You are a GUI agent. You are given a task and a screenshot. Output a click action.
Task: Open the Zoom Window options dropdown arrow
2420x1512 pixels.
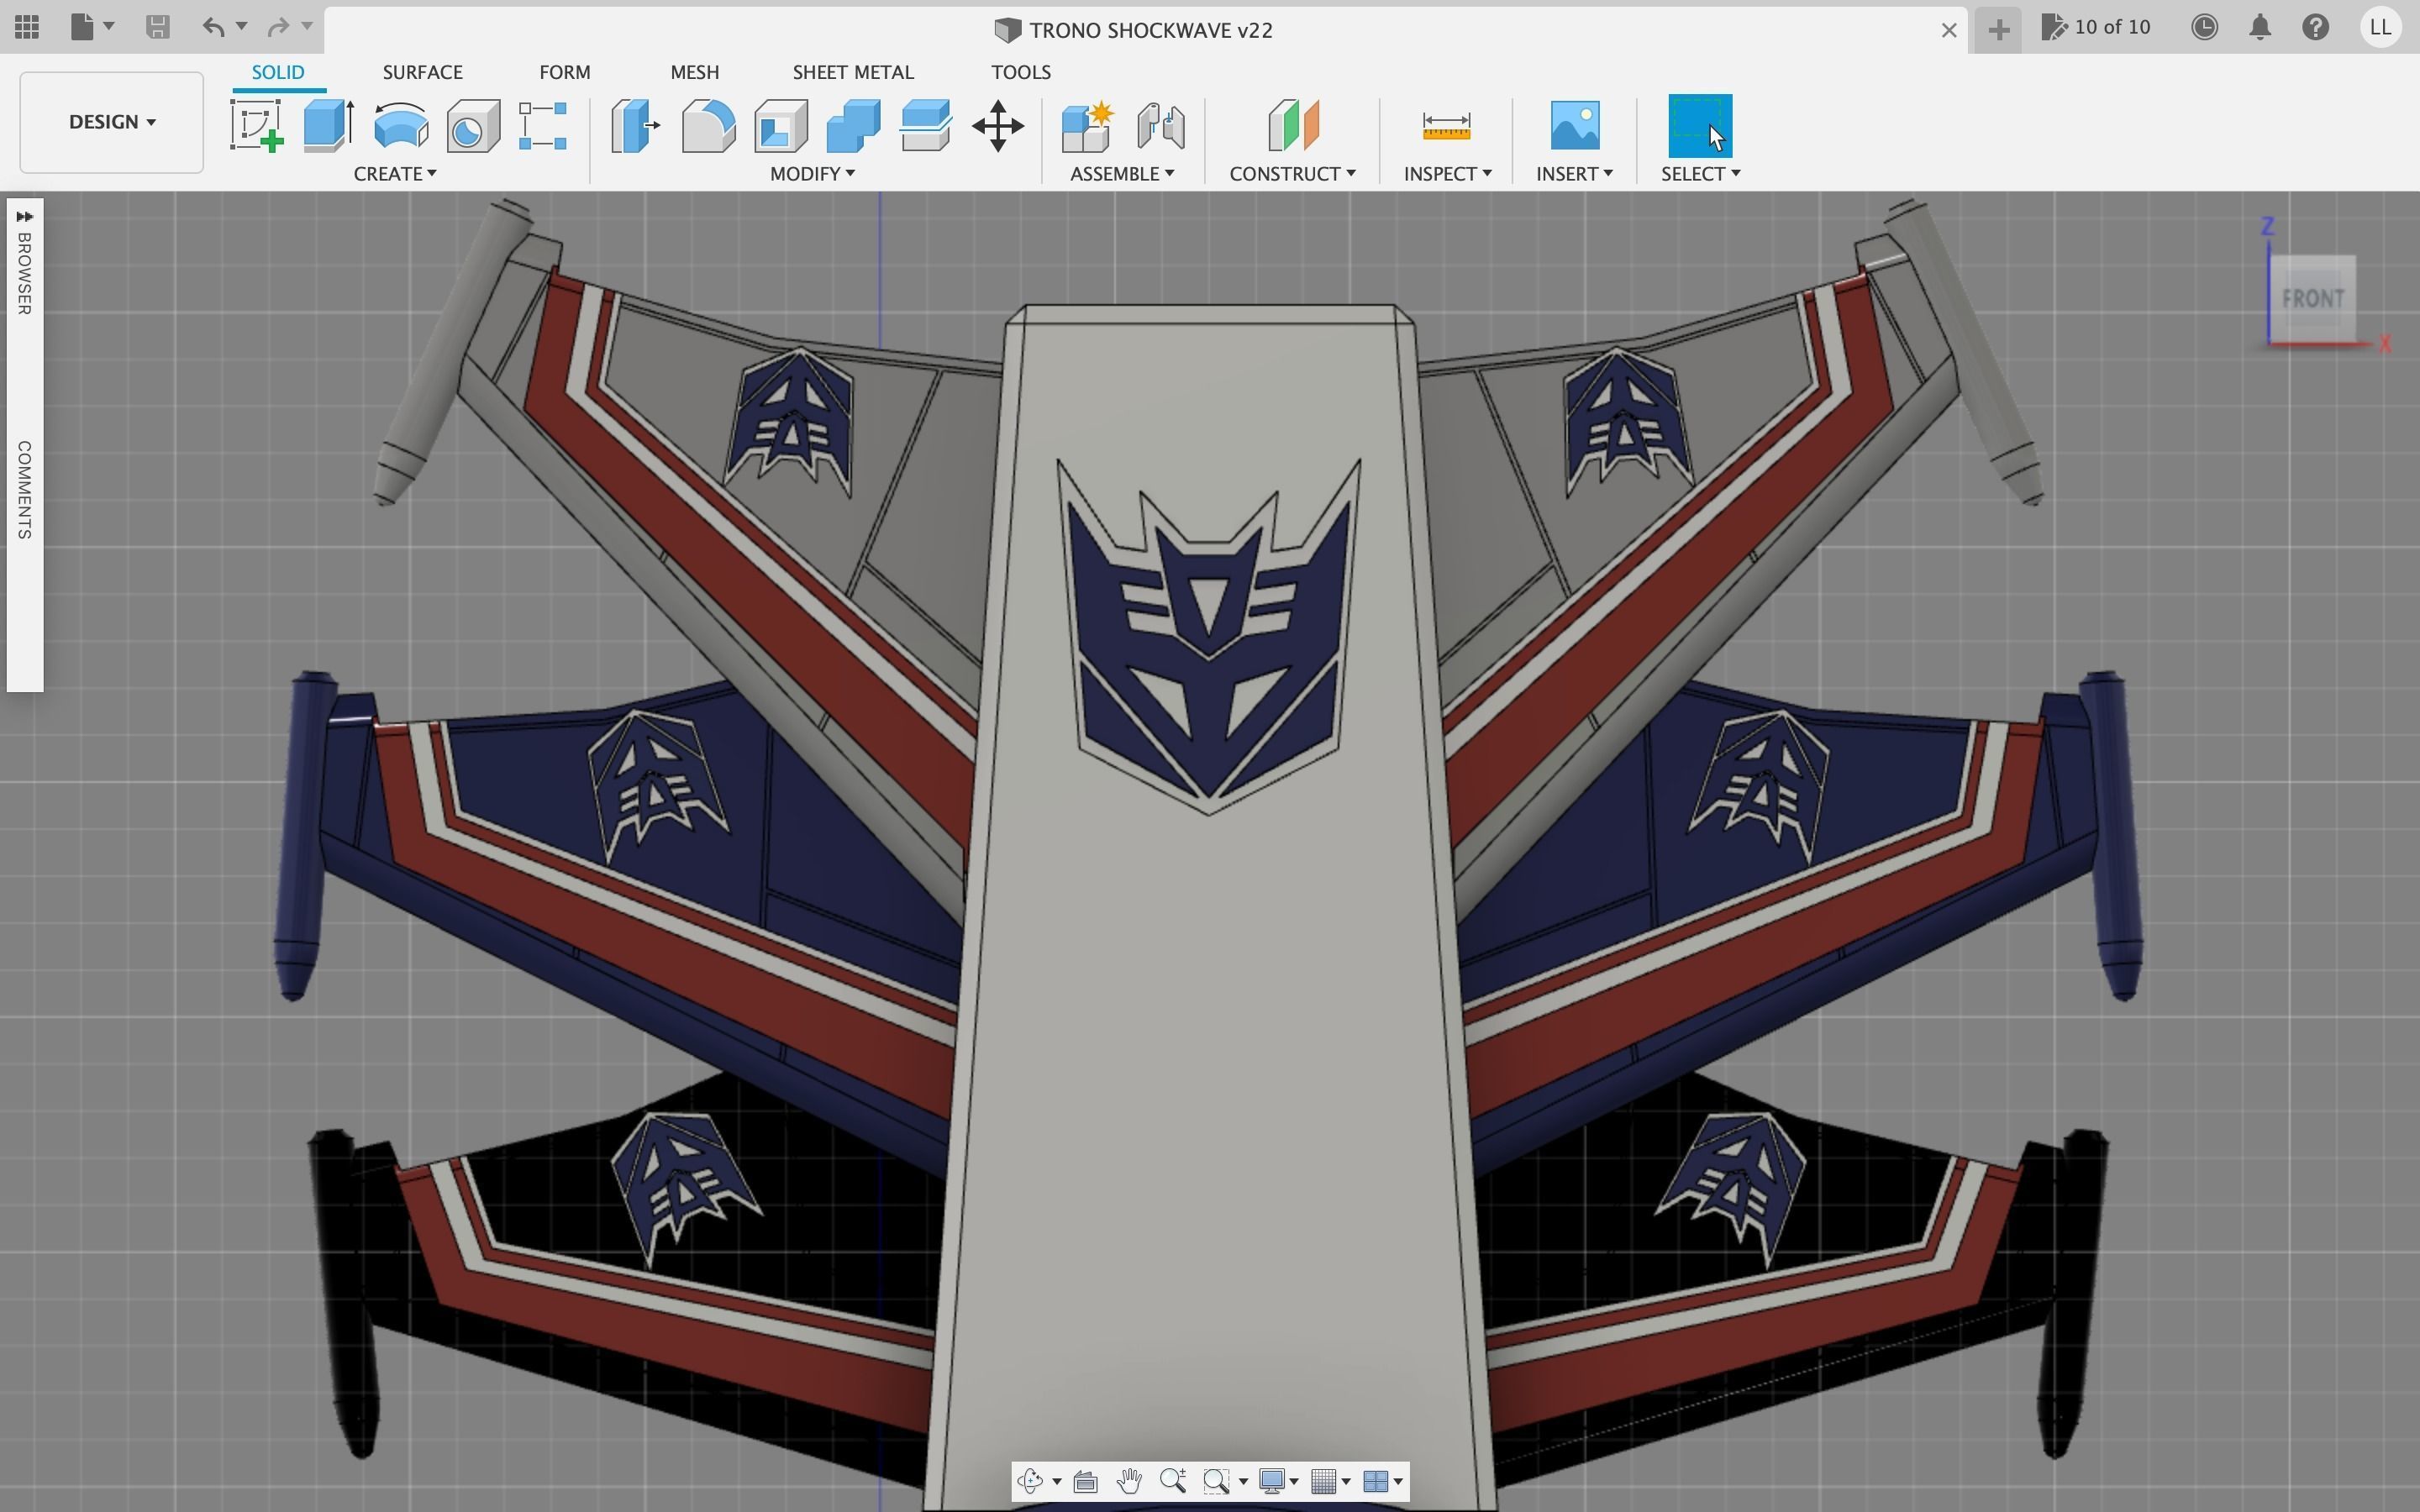[1243, 1482]
